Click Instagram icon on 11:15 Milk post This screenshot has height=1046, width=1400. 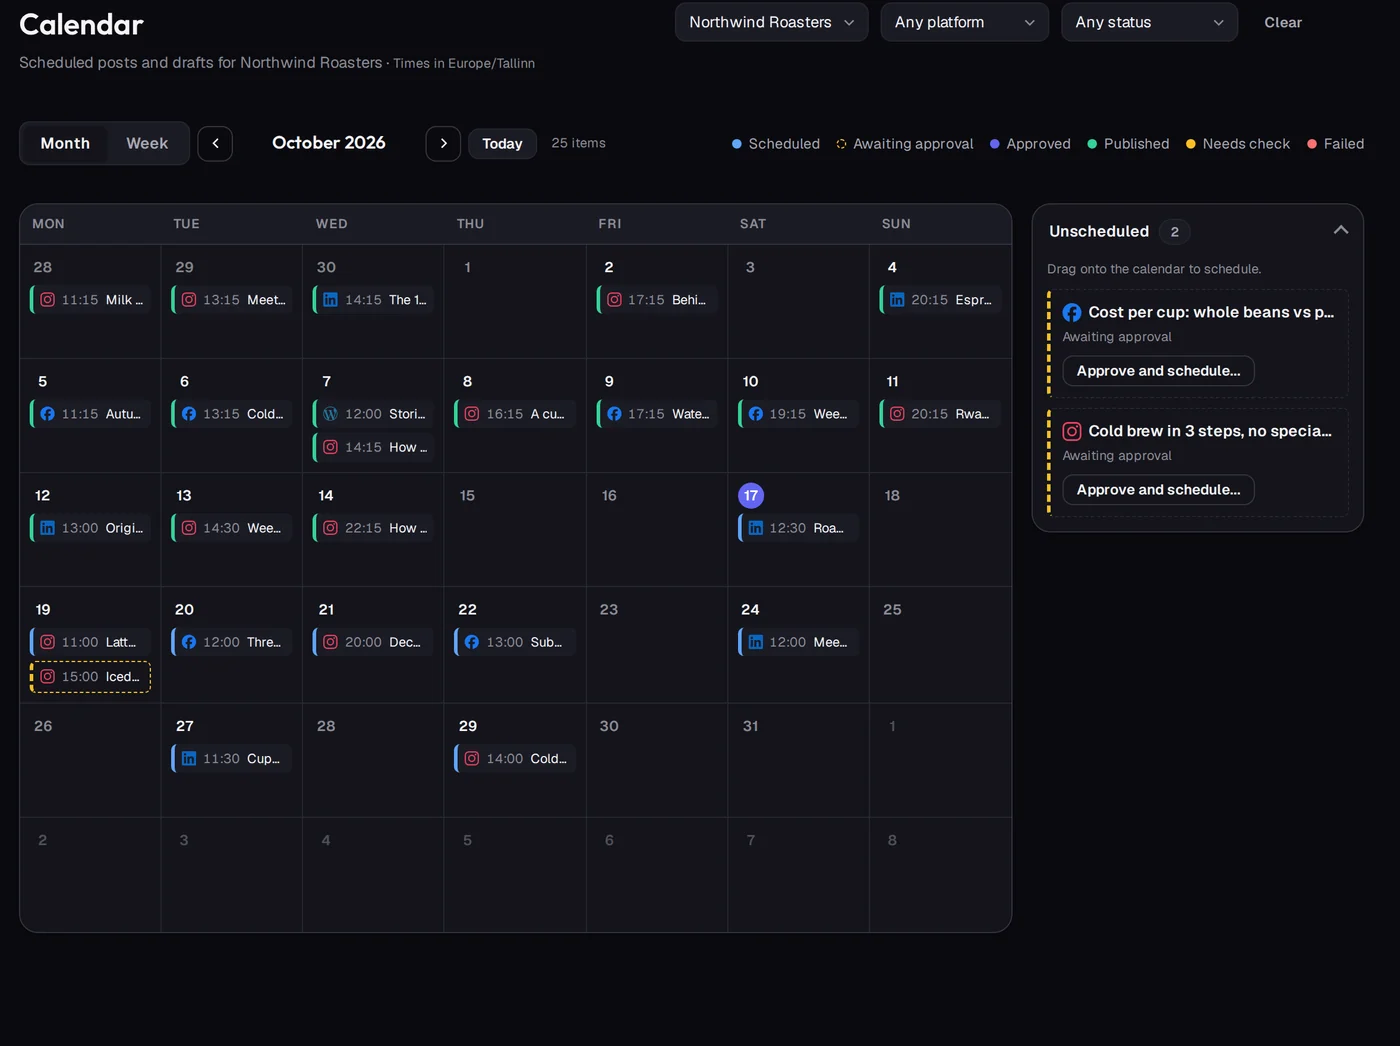[47, 300]
